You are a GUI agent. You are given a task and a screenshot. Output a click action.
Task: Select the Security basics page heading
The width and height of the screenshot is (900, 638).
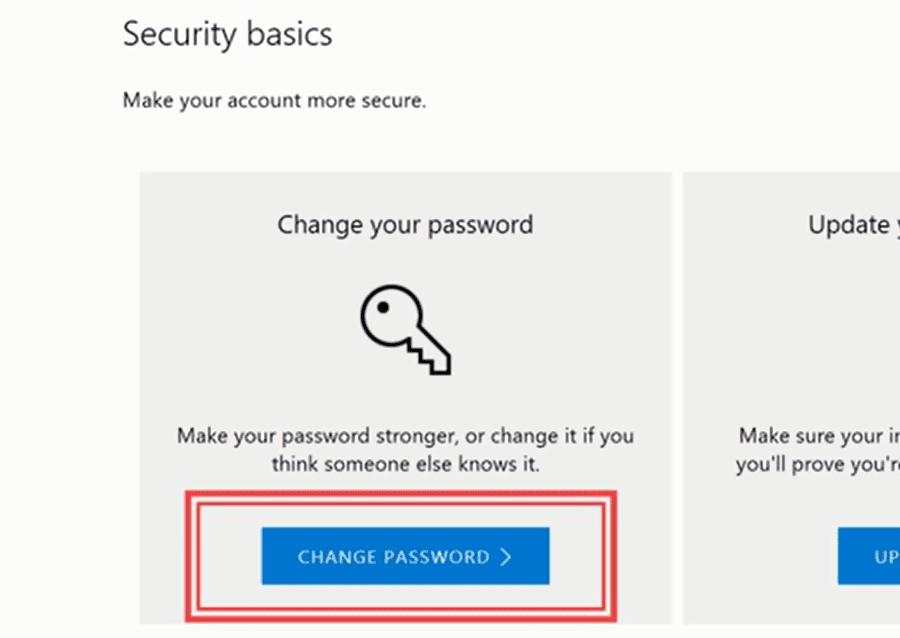point(227,34)
